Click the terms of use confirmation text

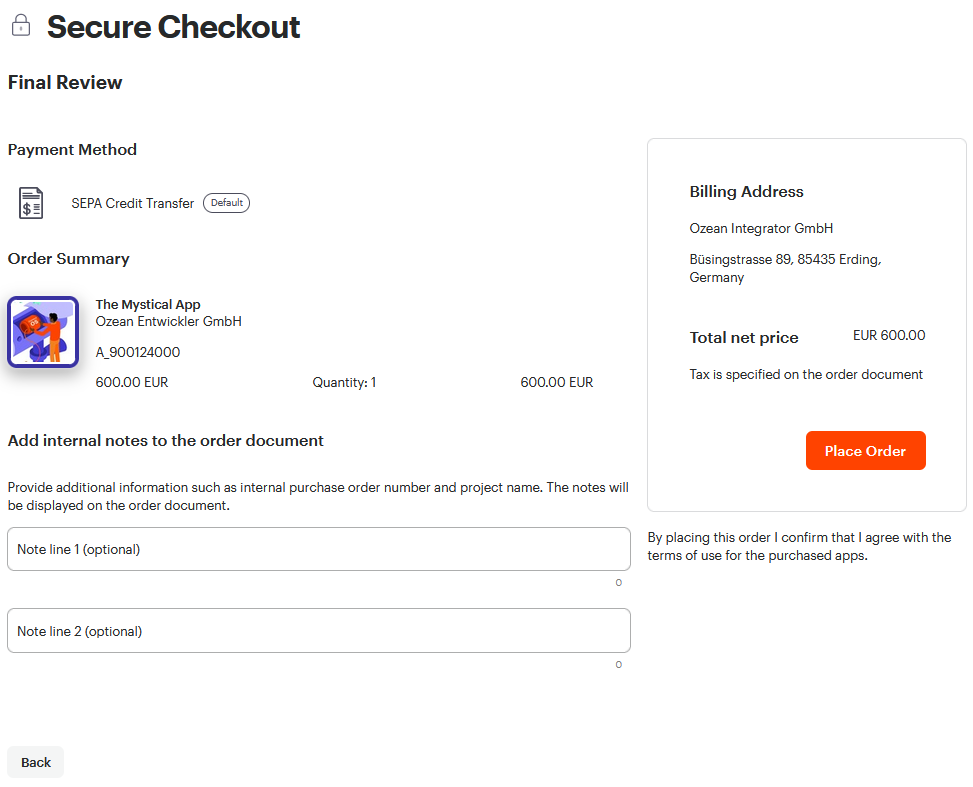[x=799, y=546]
